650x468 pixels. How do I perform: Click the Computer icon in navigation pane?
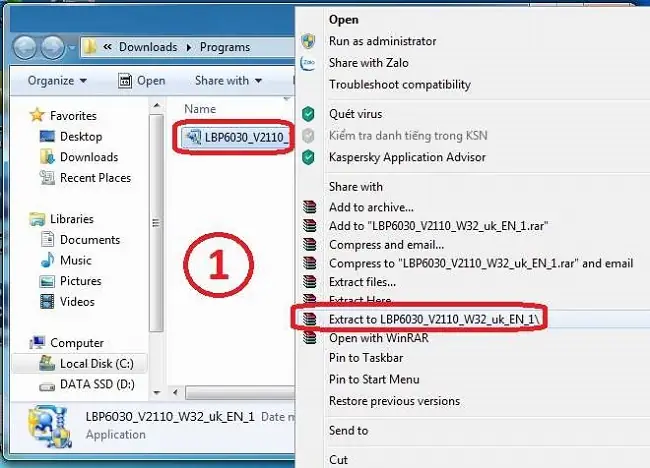coord(37,342)
